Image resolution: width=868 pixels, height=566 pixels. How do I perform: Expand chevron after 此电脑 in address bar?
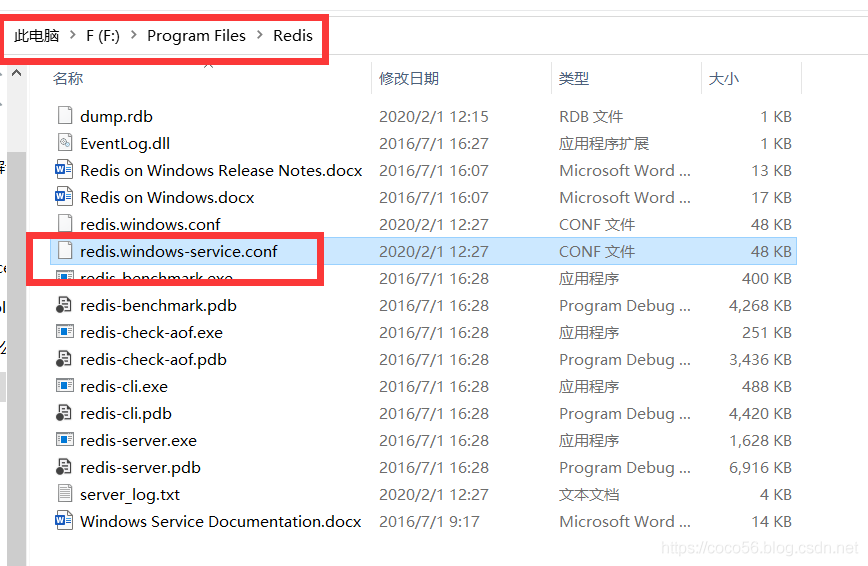[x=73, y=35]
